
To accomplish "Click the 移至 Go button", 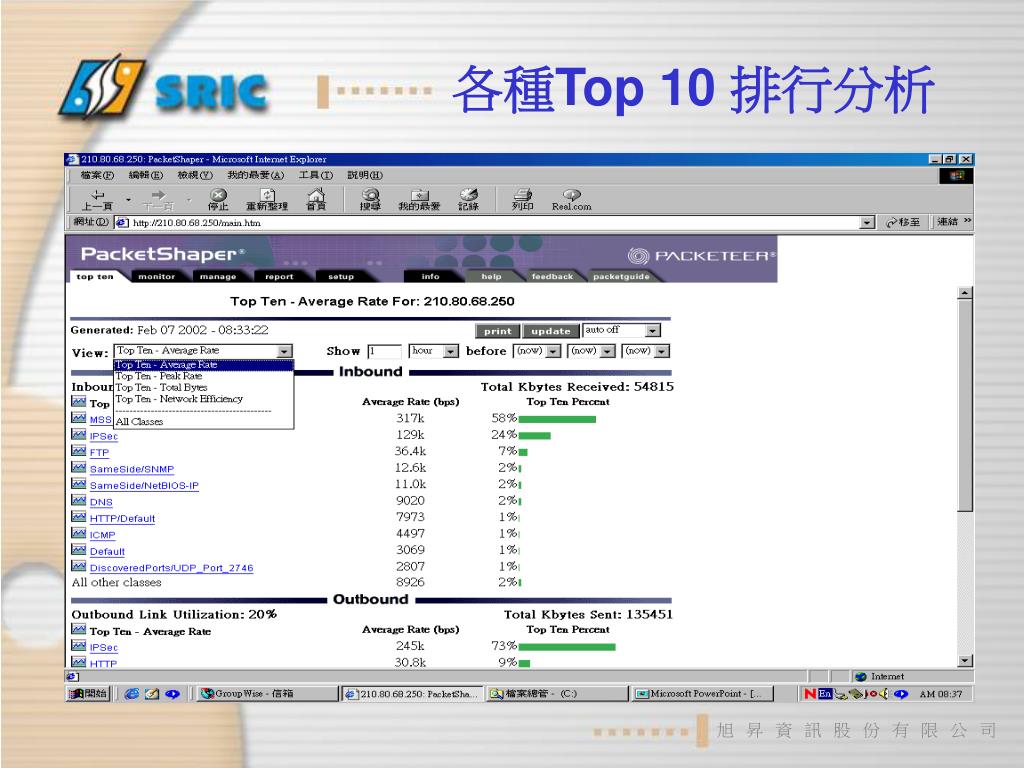I will click(x=903, y=223).
